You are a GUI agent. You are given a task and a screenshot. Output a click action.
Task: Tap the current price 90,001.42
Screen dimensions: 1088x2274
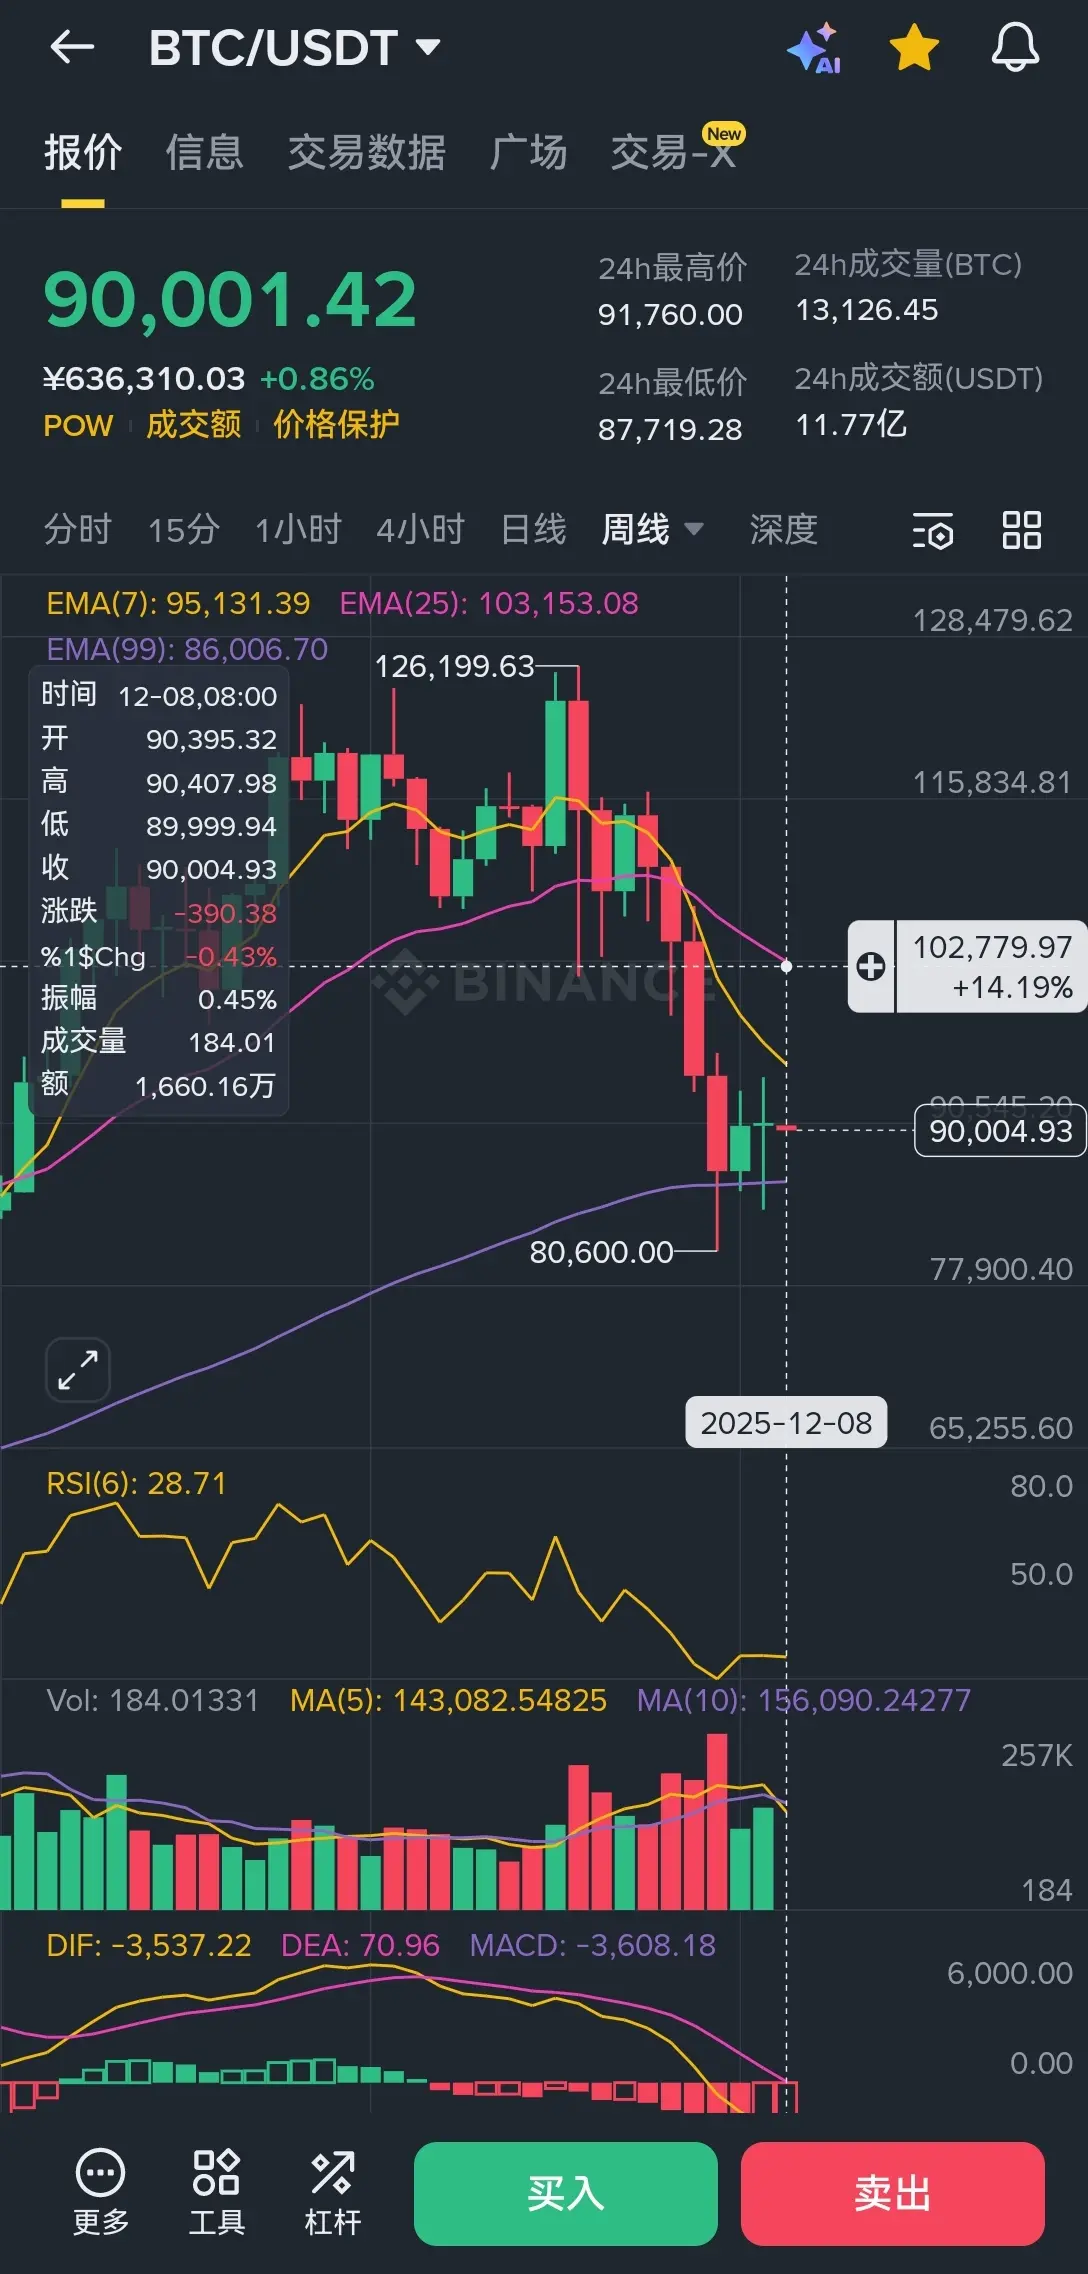click(230, 300)
